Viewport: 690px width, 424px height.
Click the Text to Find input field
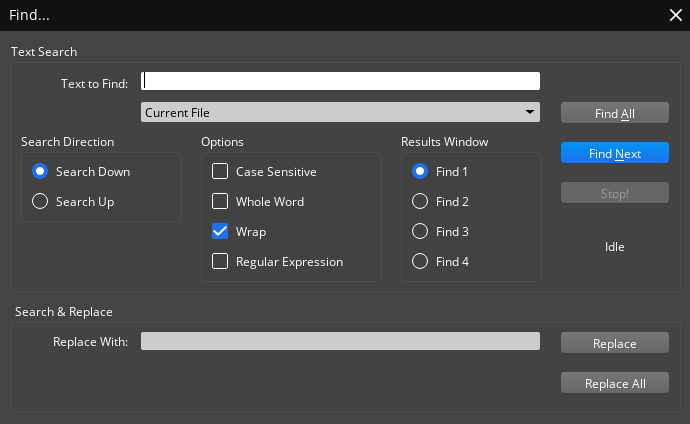pos(340,82)
